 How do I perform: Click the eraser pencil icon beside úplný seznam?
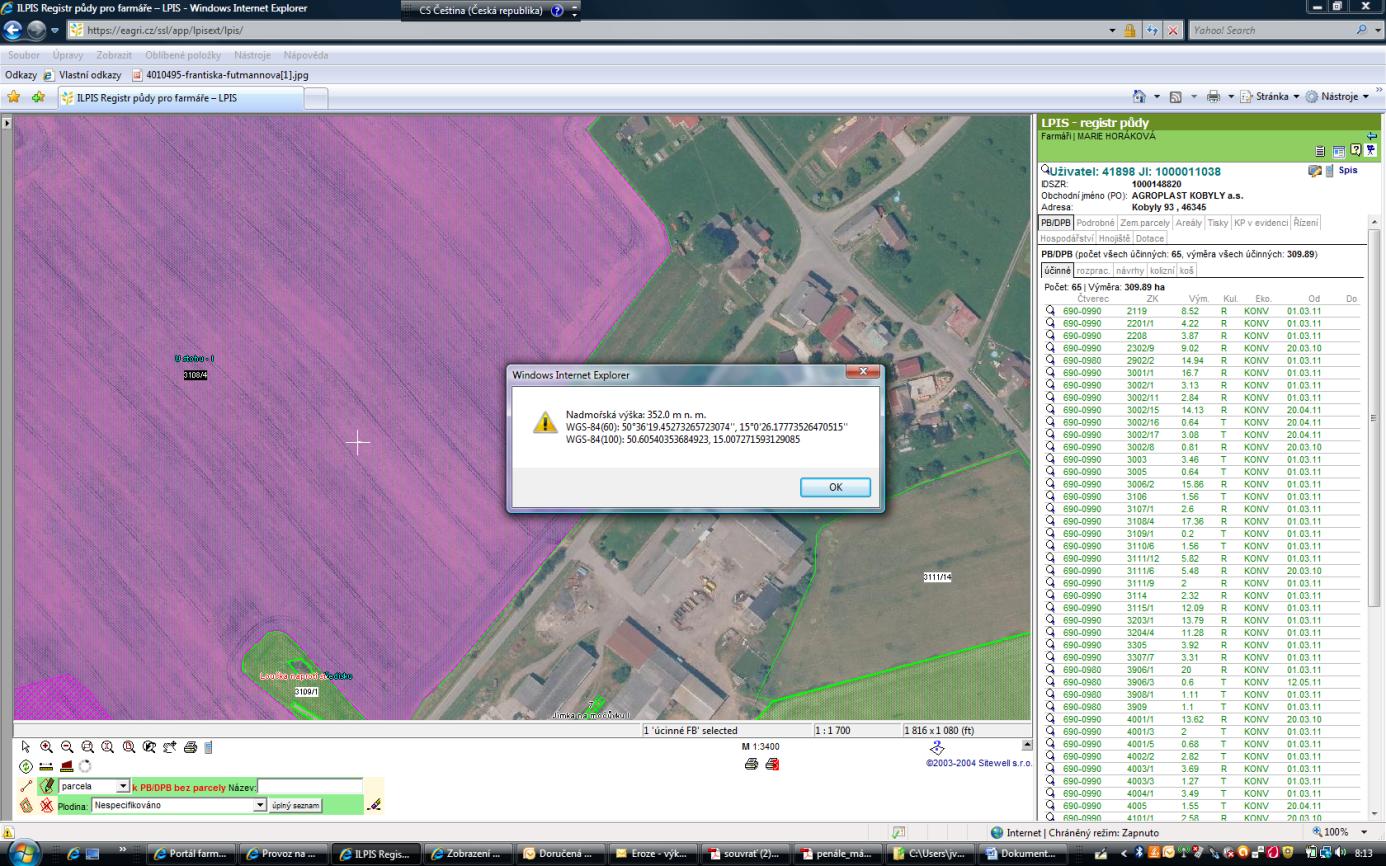coord(375,805)
